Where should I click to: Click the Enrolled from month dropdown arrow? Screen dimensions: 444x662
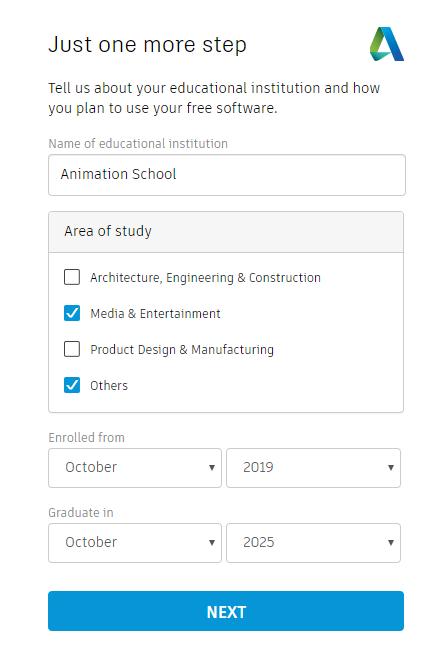tap(212, 468)
